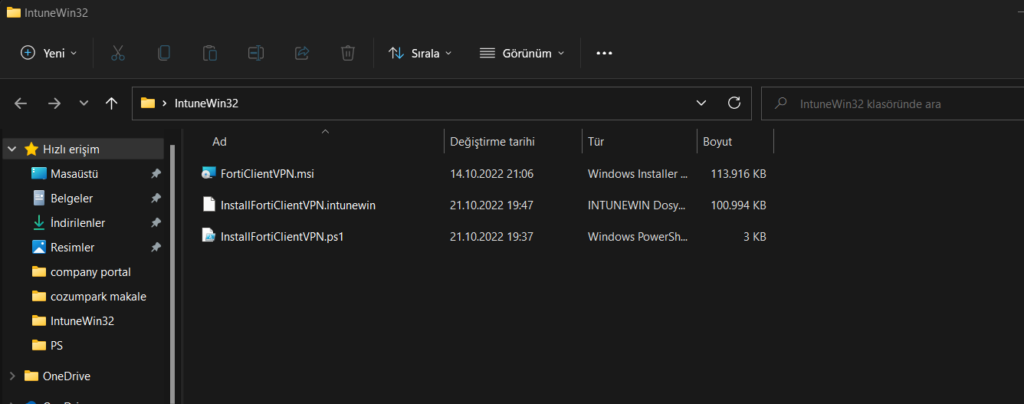Sort by Değiştirme tarihi column header
1024x404 pixels.
(492, 142)
